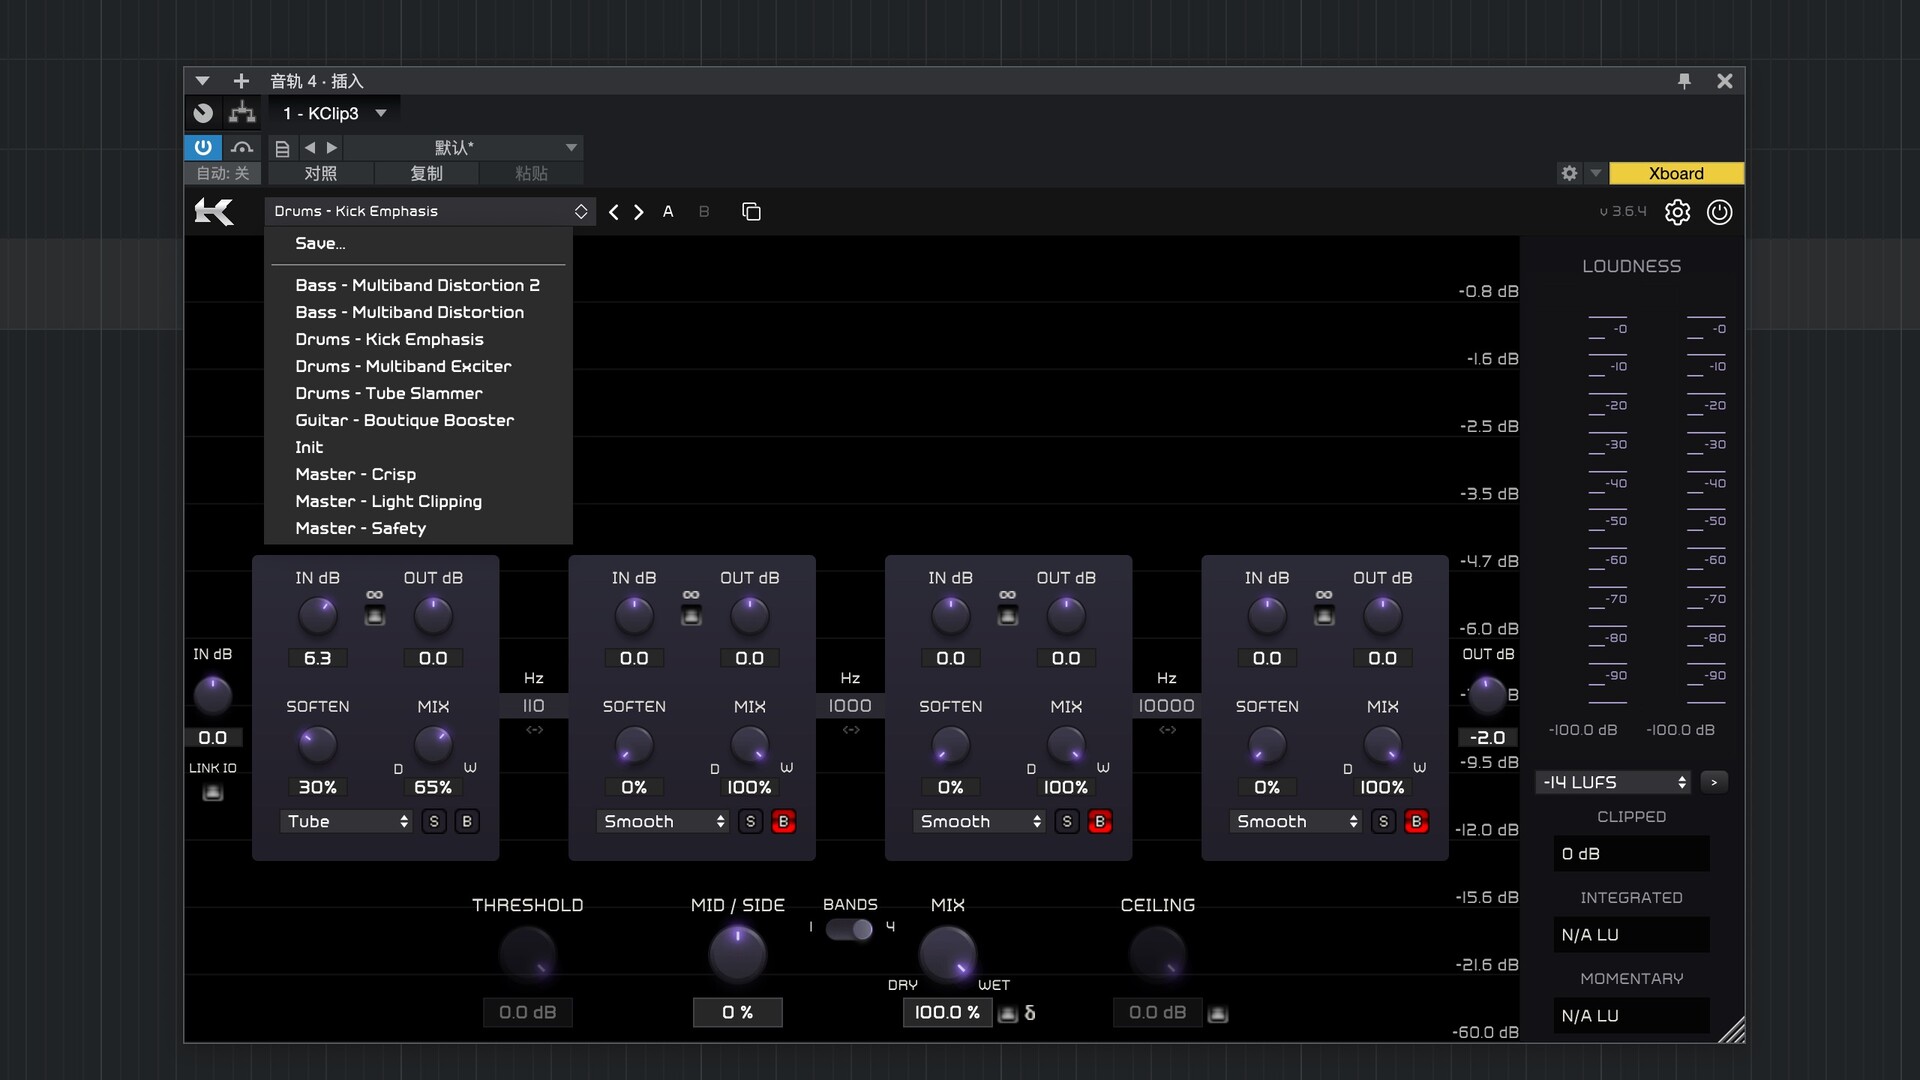The image size is (1920, 1080).
Task: Adjust the MID / SIDE knob
Action: click(738, 953)
